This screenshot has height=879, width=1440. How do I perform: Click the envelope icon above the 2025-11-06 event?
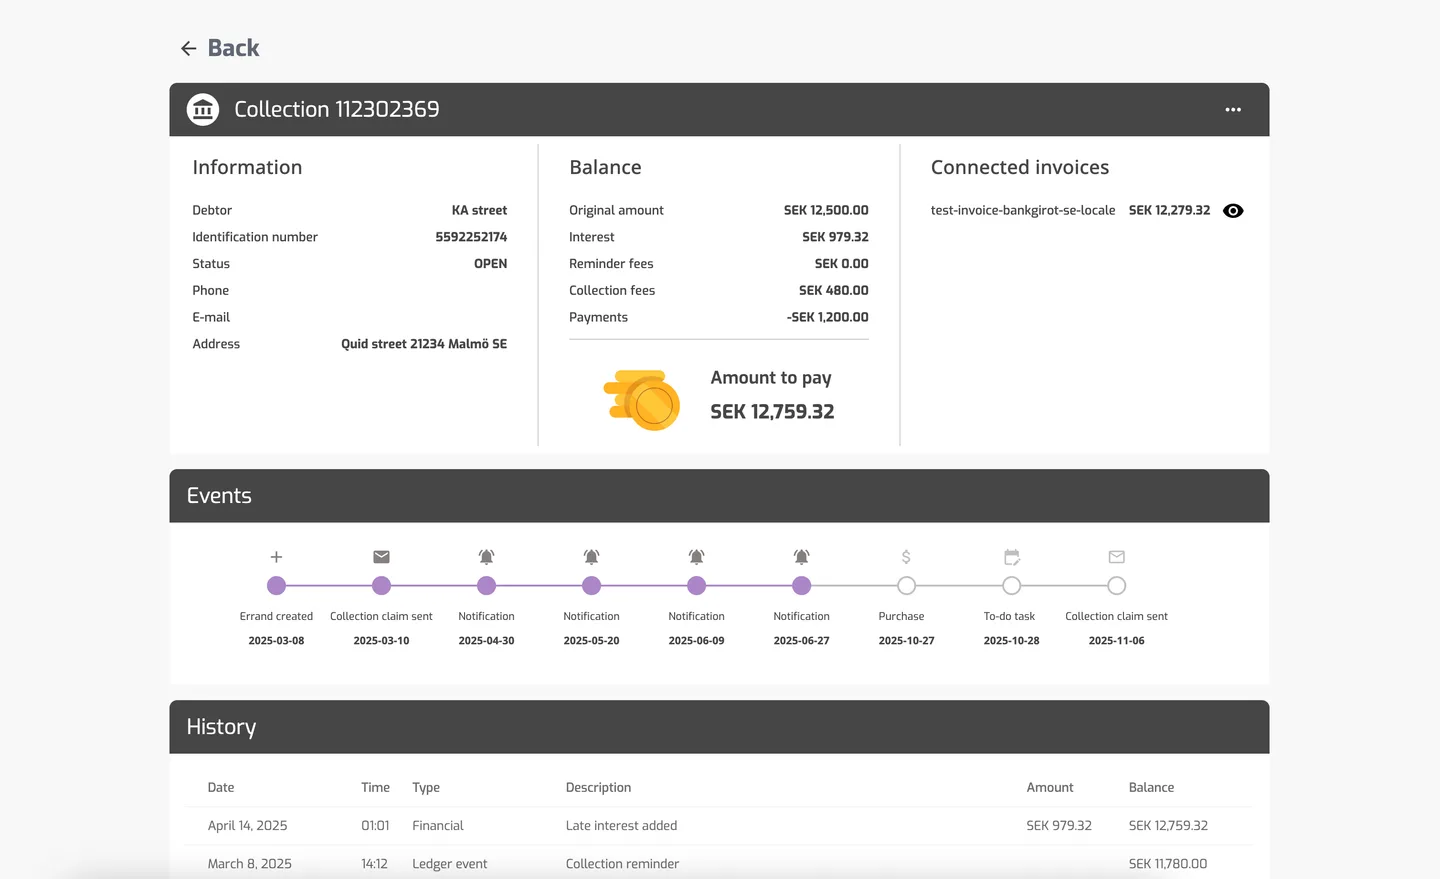click(x=1117, y=557)
